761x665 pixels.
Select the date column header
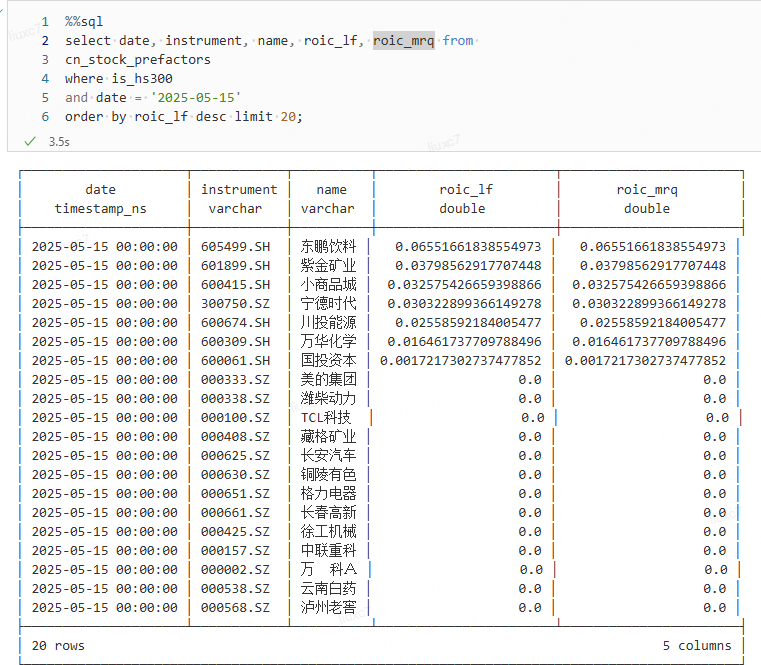100,189
